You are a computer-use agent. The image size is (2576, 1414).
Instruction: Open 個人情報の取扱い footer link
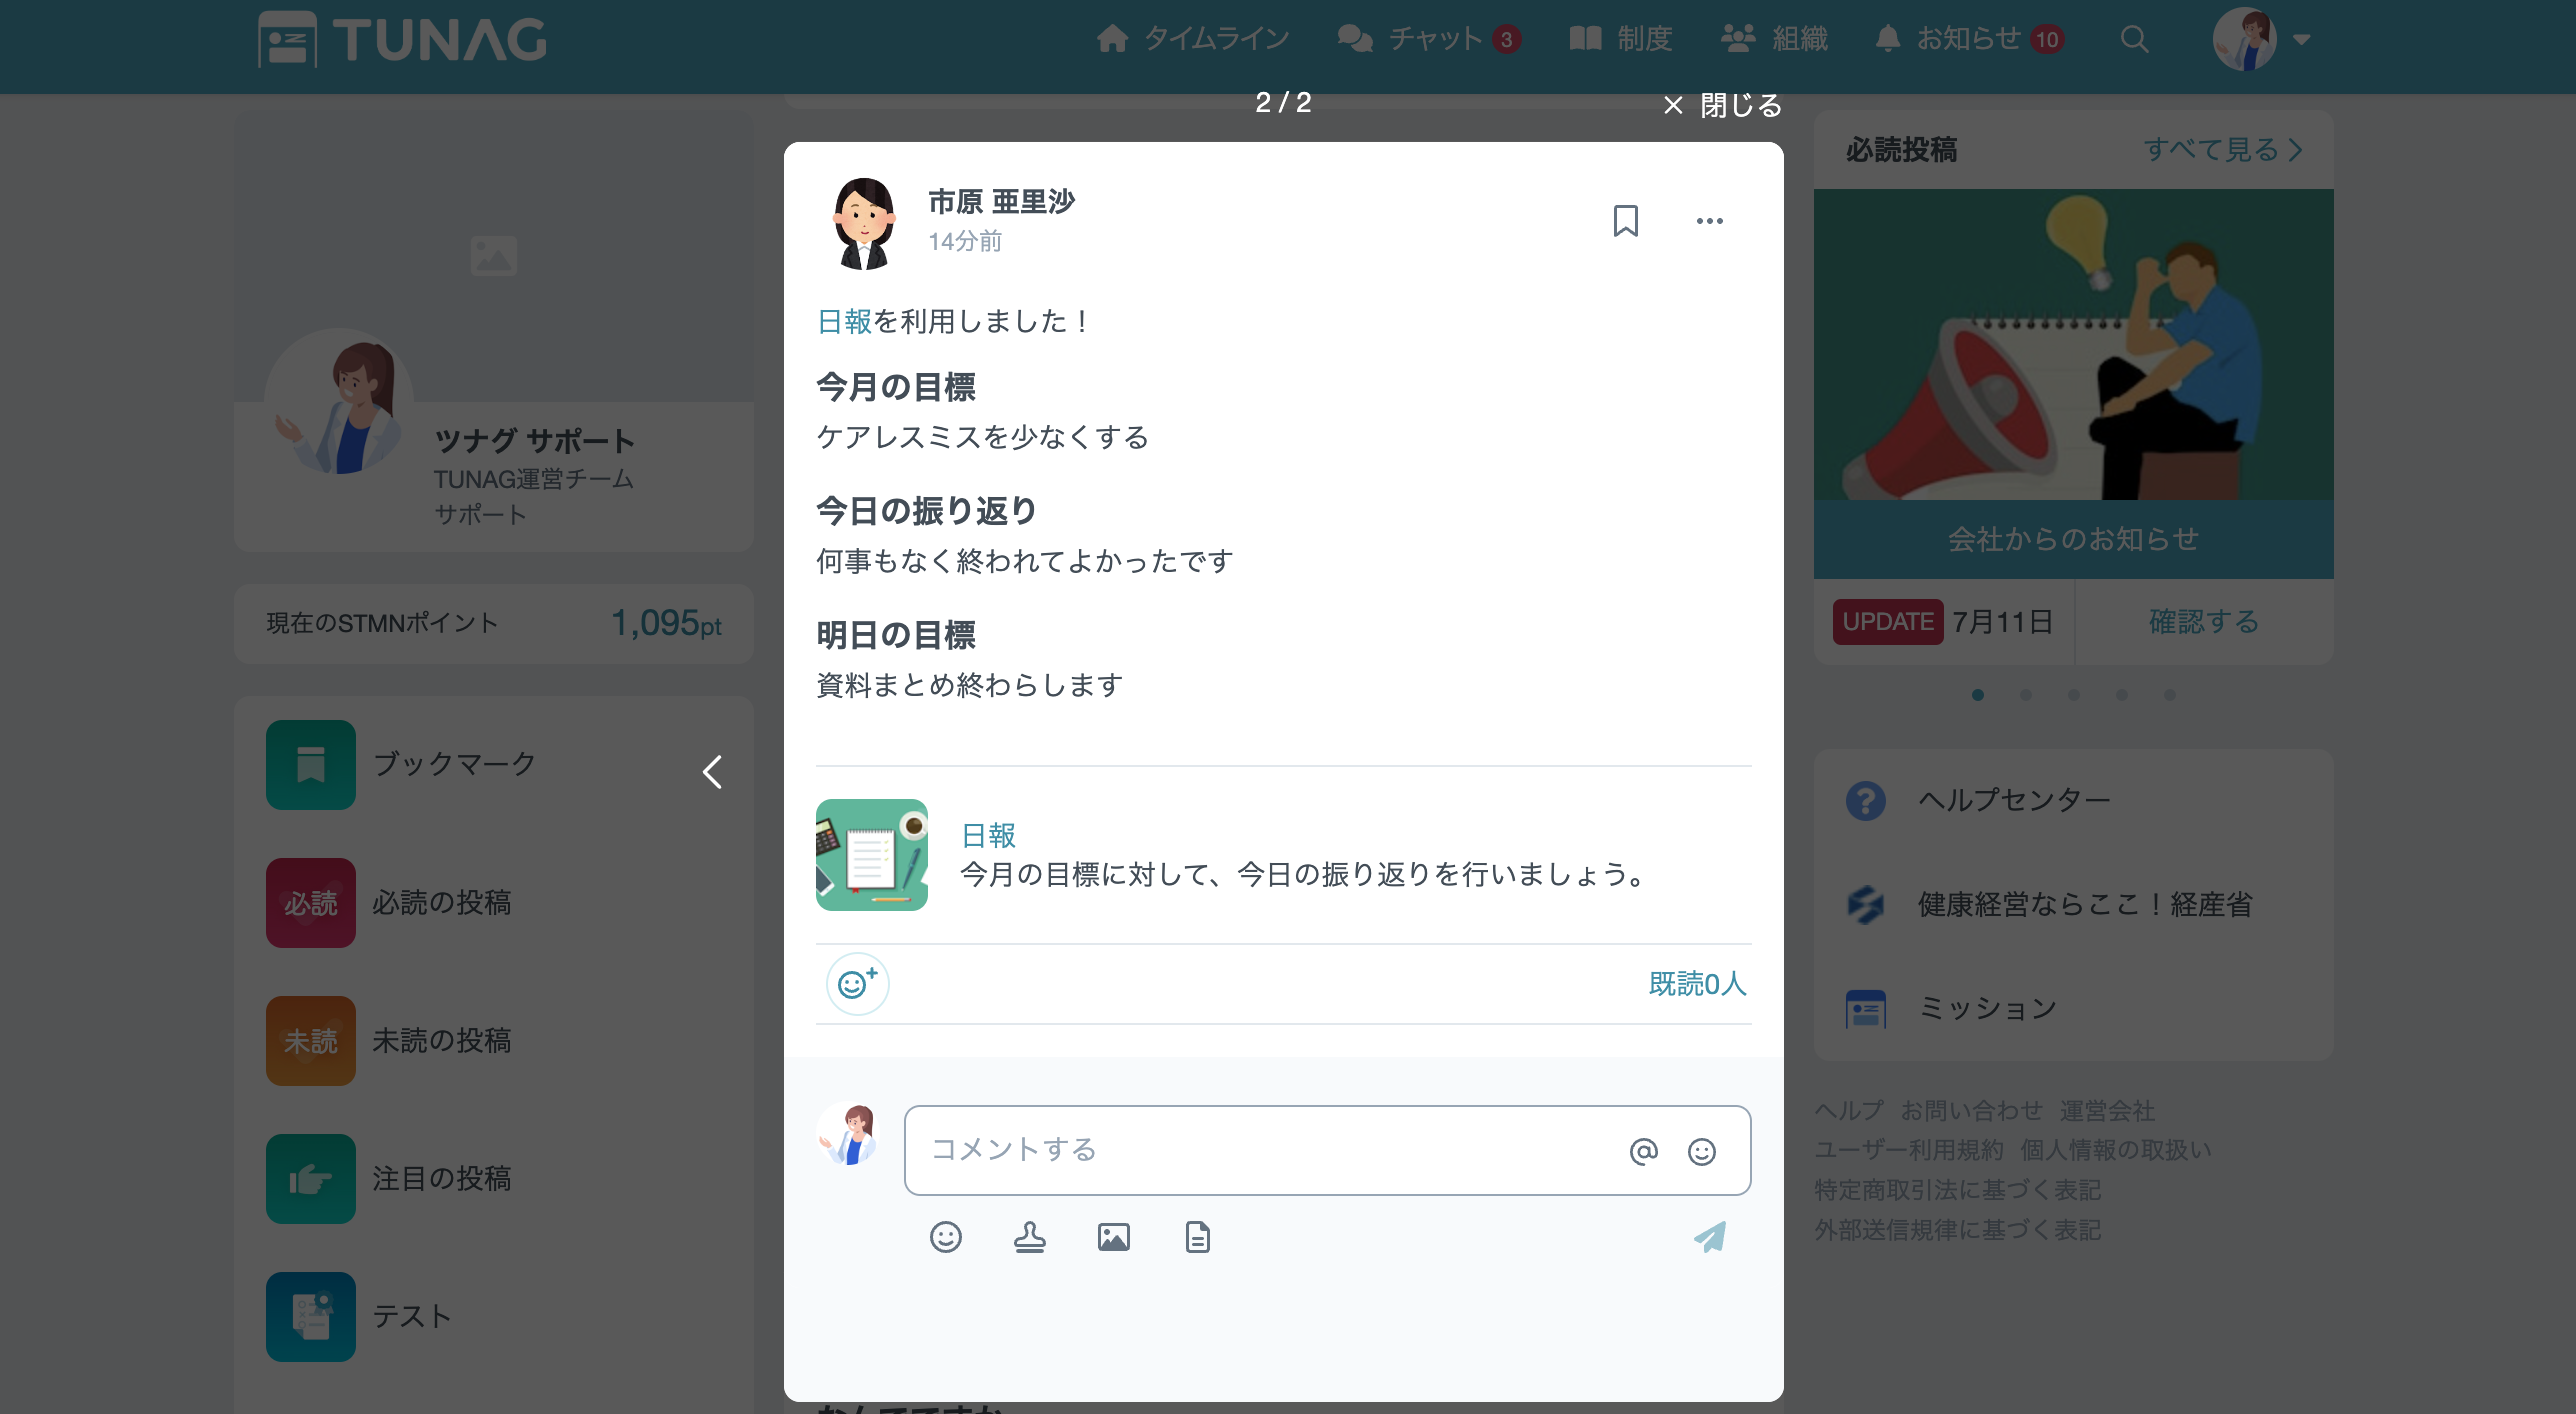[x=2116, y=1151]
